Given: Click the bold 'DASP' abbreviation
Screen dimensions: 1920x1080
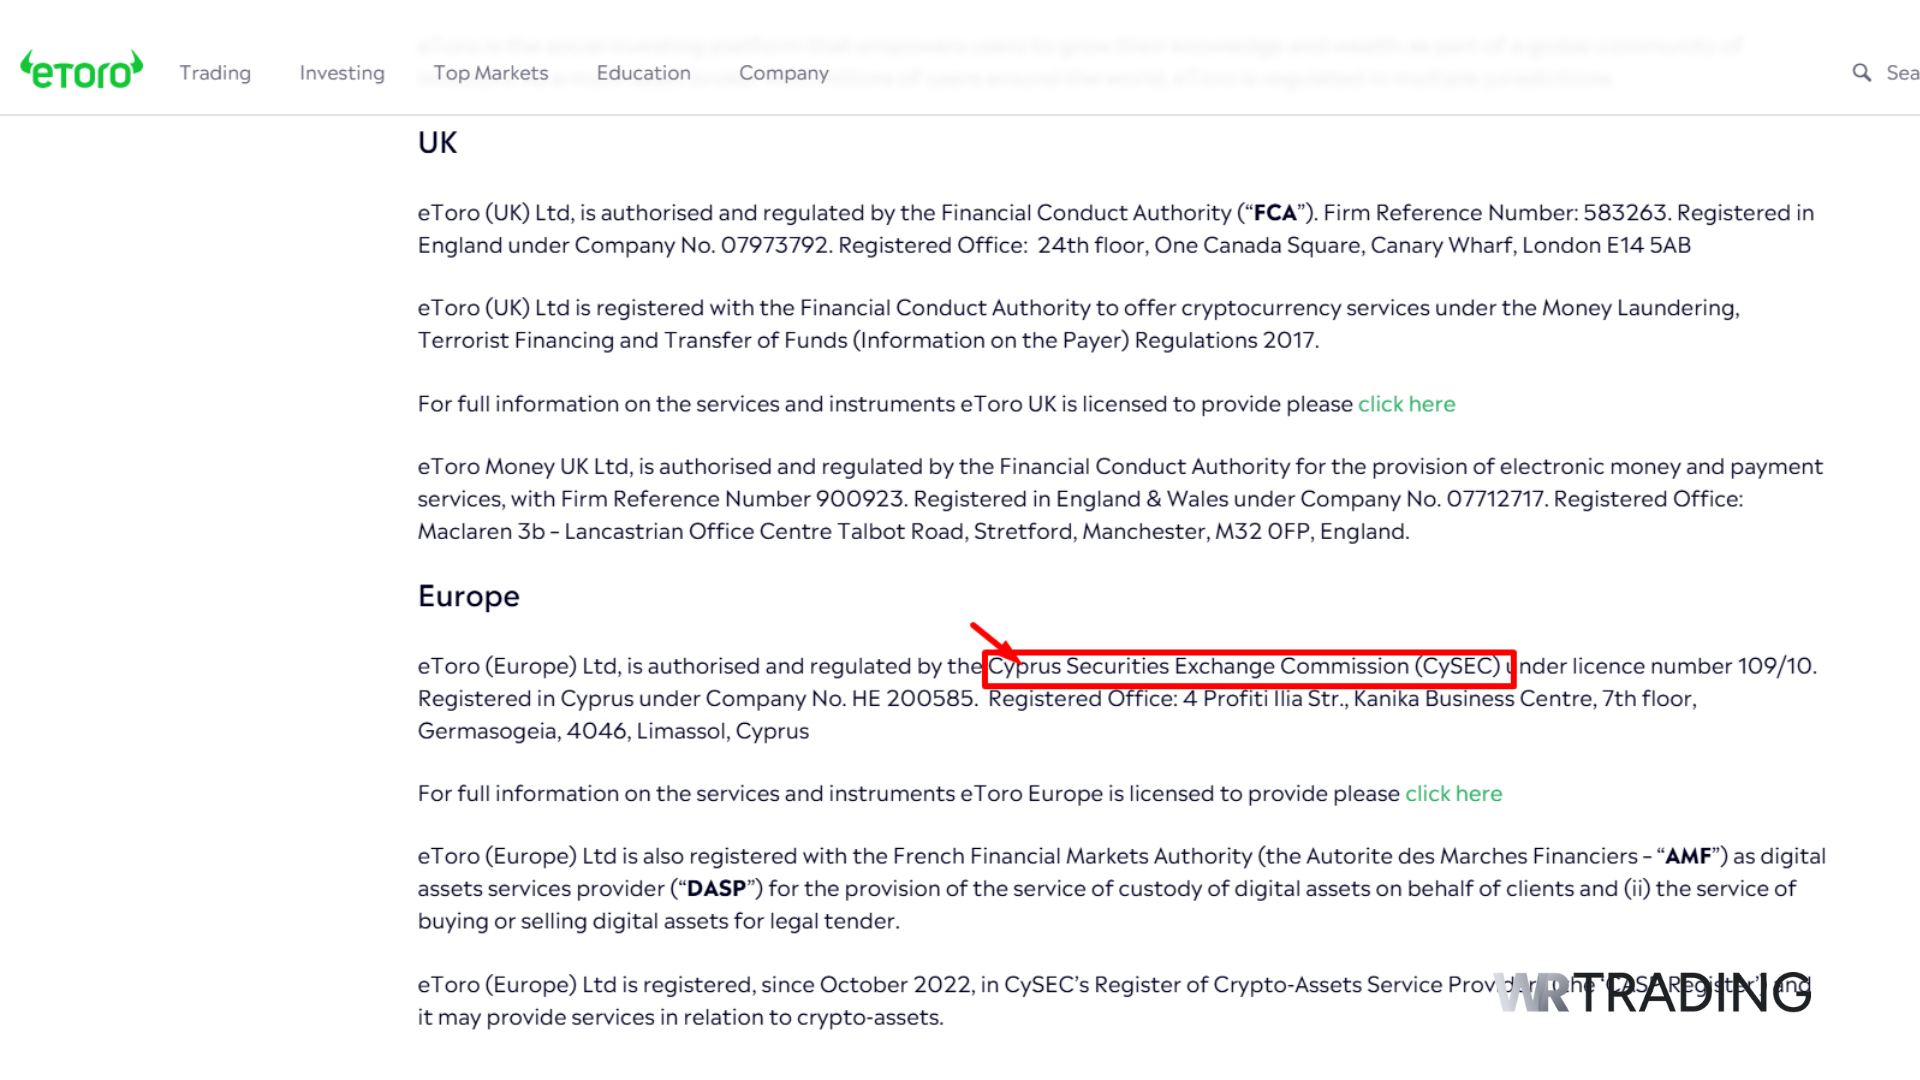Looking at the screenshot, I should tap(716, 888).
